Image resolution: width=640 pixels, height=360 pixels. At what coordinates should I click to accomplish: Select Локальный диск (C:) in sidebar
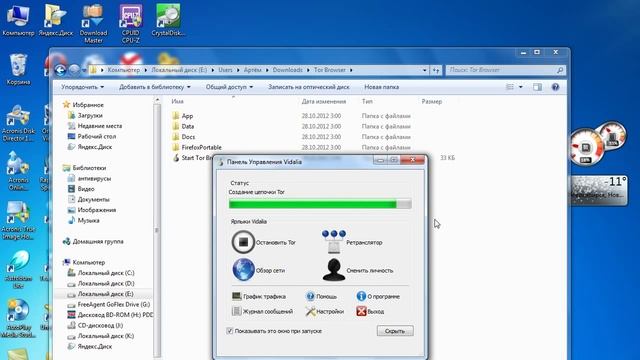coord(106,273)
